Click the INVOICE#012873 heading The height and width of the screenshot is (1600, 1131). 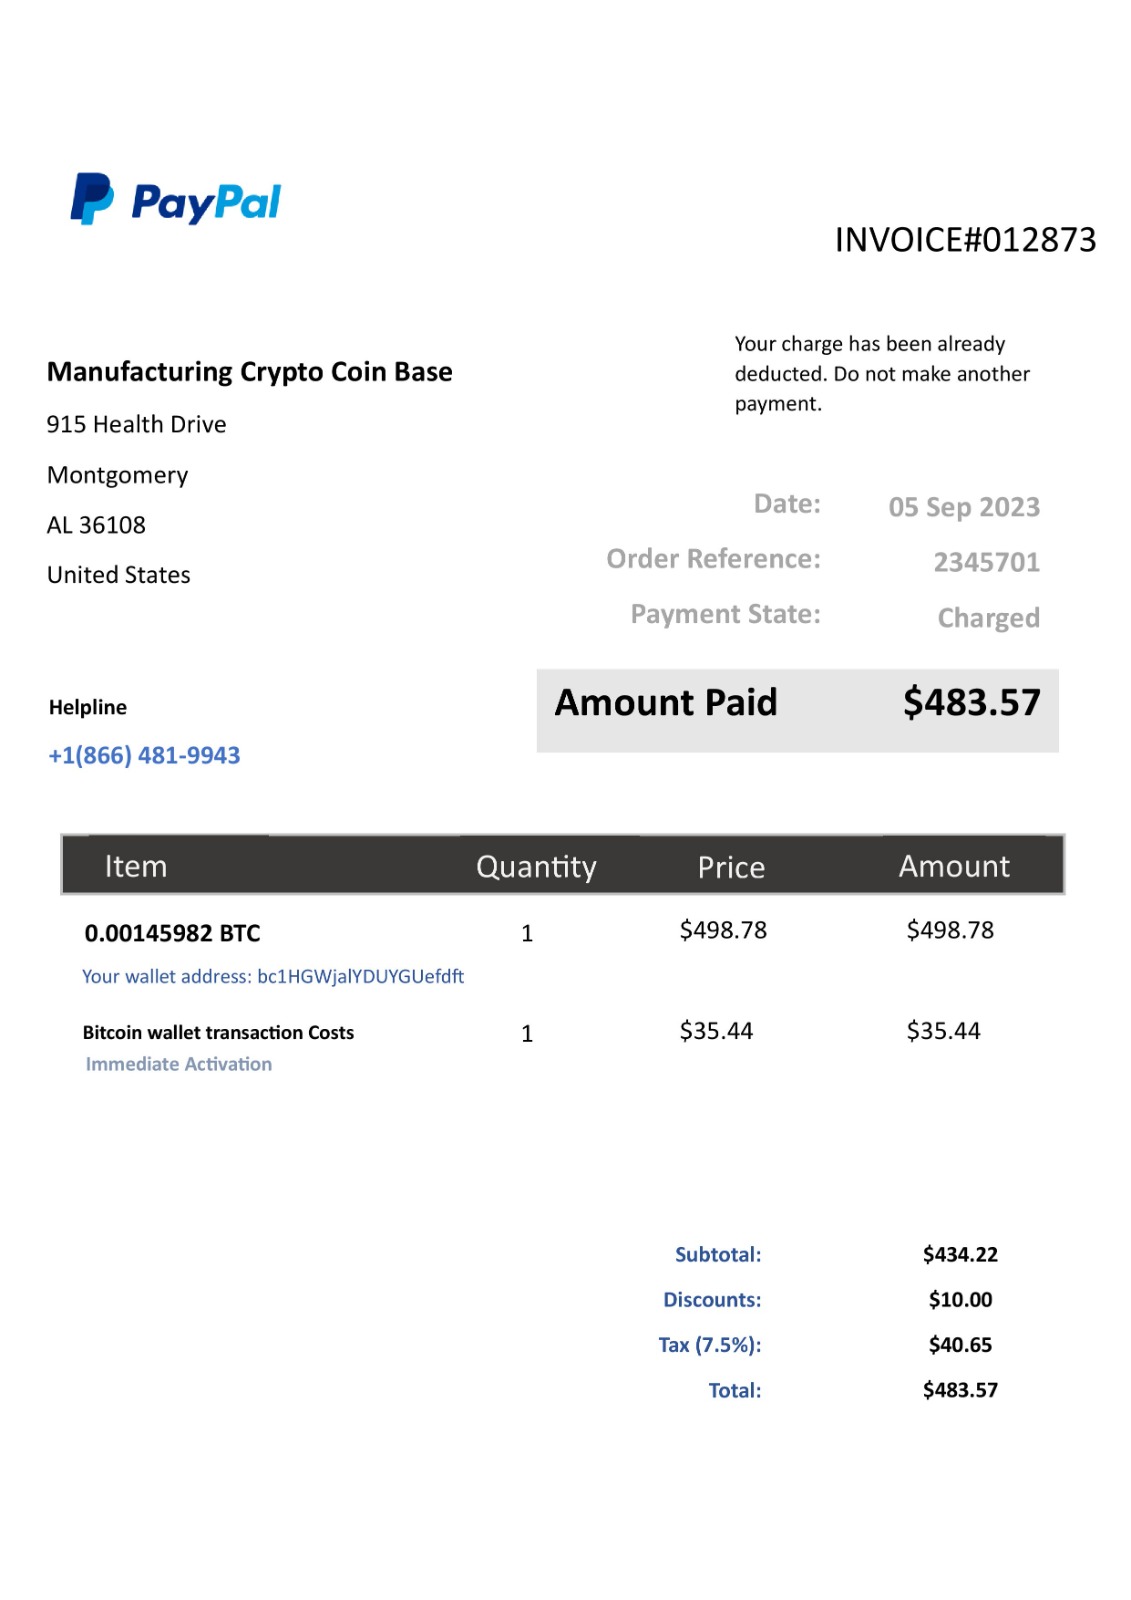point(965,240)
